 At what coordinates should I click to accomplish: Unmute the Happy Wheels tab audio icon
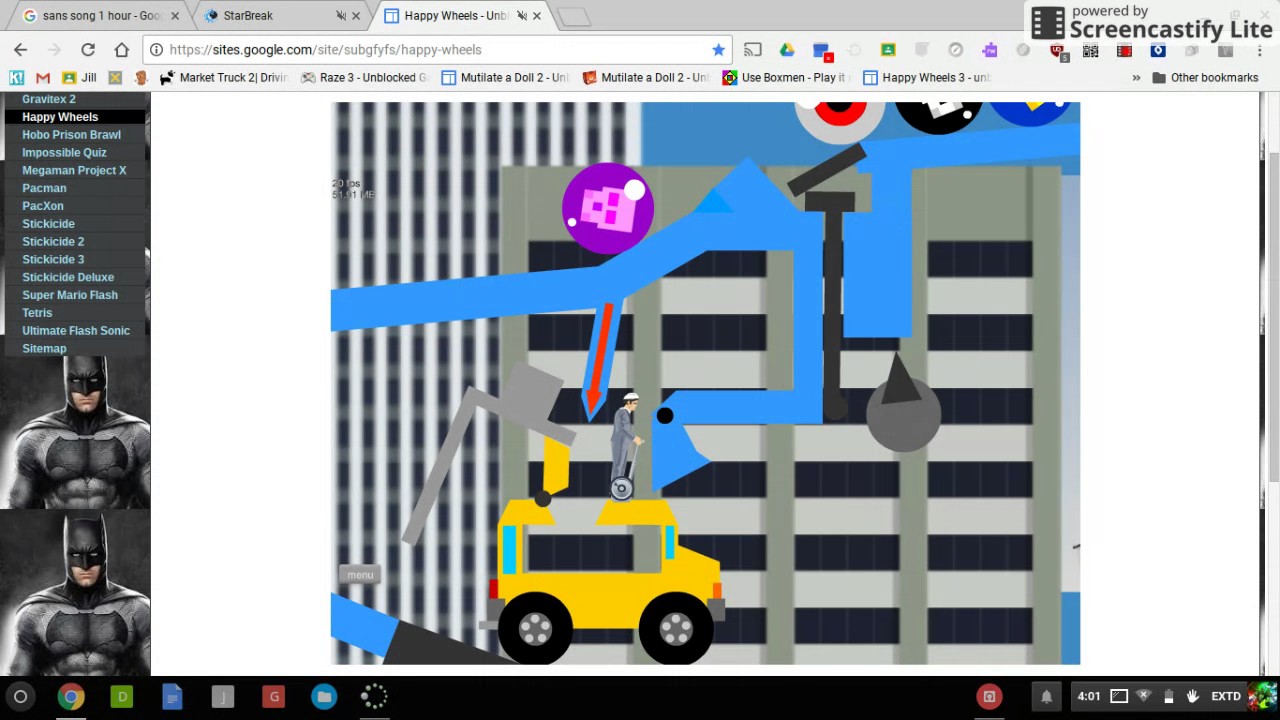pyautogui.click(x=521, y=16)
